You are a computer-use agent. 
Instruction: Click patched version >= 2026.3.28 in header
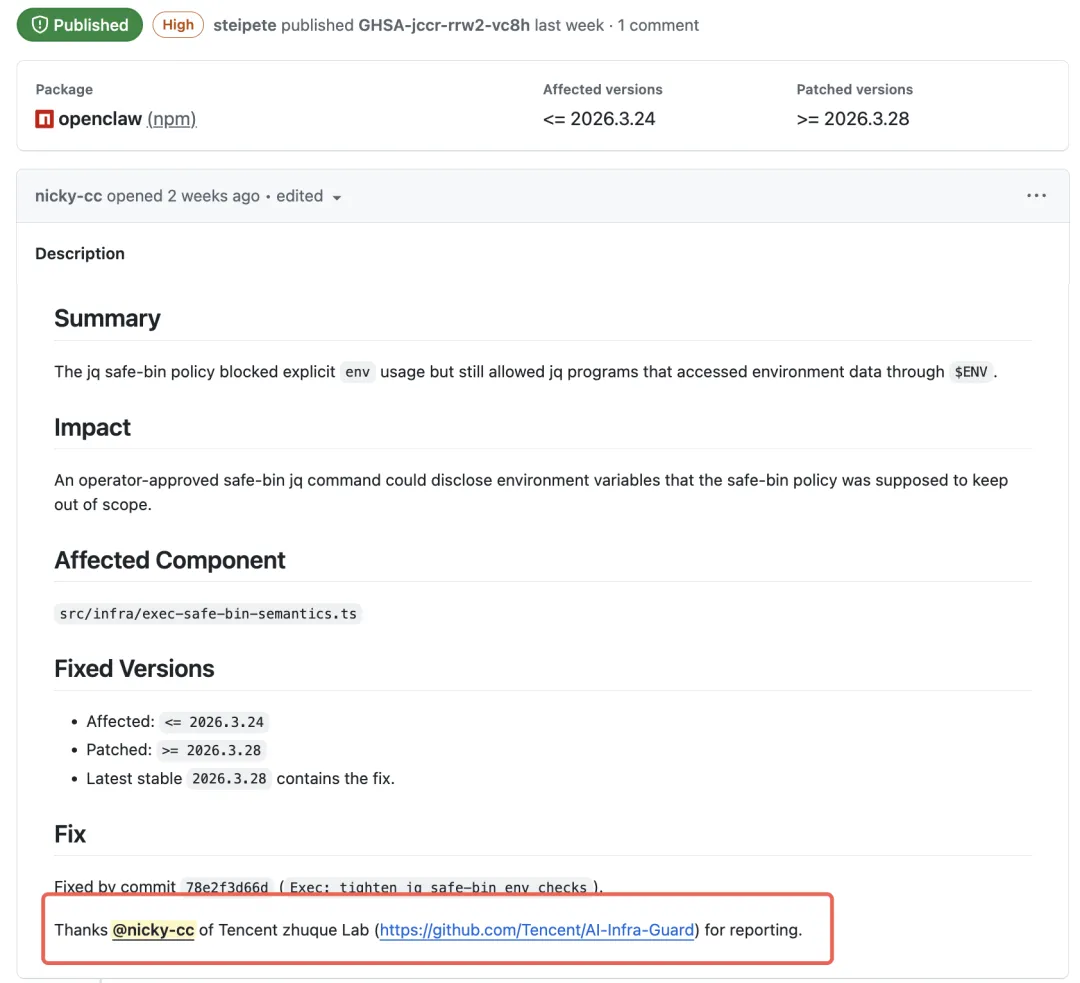[853, 119]
